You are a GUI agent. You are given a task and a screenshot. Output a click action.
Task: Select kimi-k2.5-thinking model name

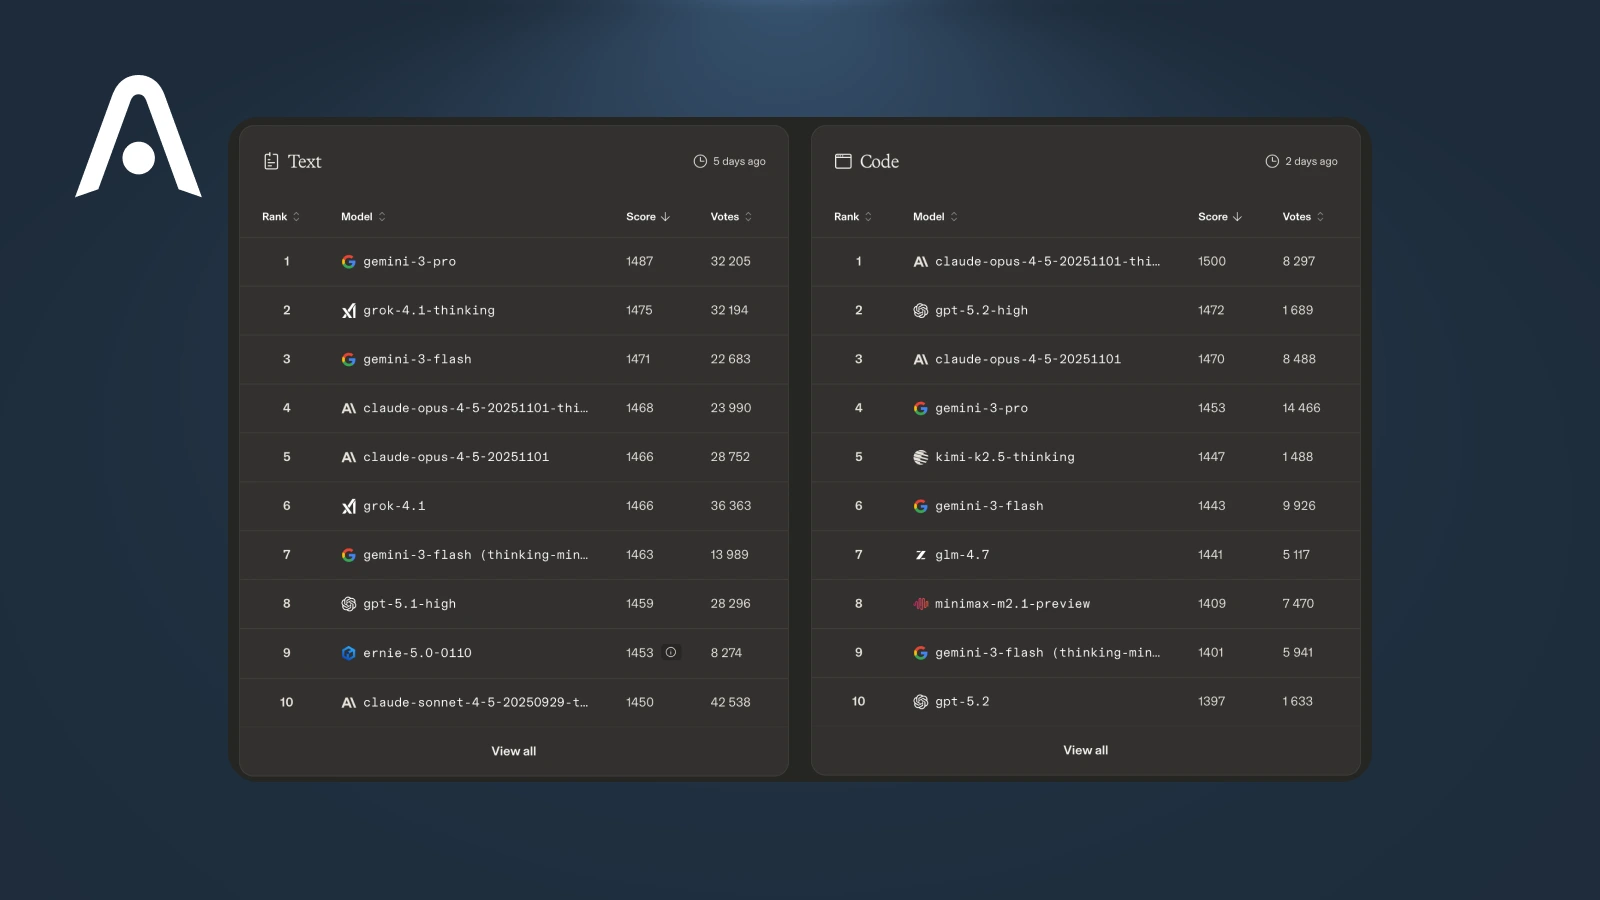click(x=1005, y=457)
